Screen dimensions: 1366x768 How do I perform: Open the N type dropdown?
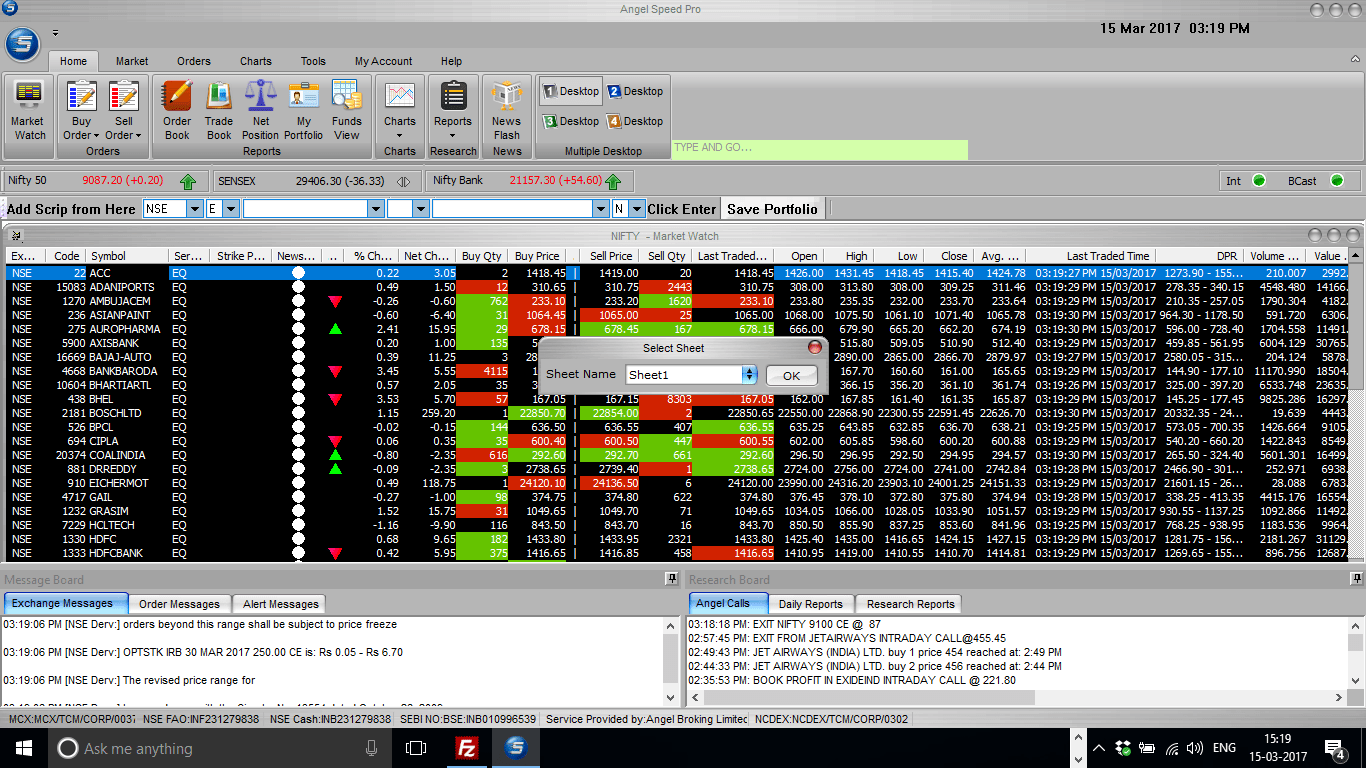[x=636, y=209]
